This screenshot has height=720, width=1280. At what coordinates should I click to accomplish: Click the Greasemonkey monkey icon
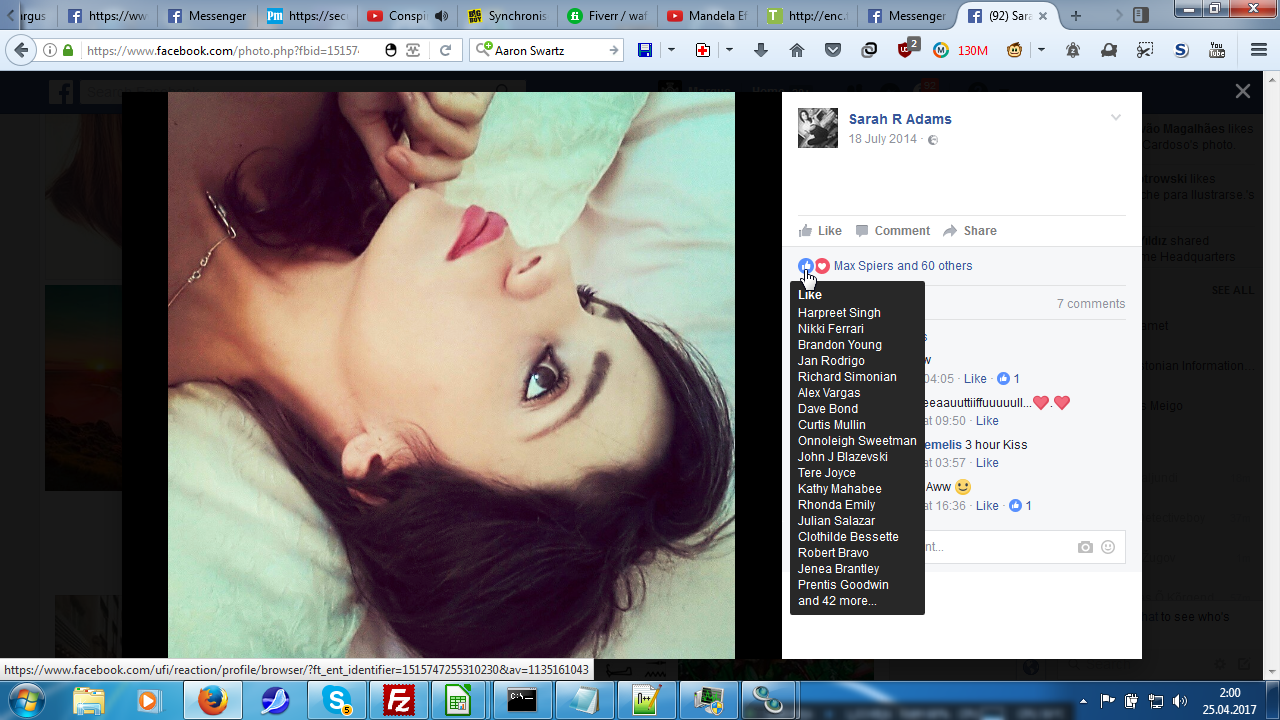pos(1014,50)
